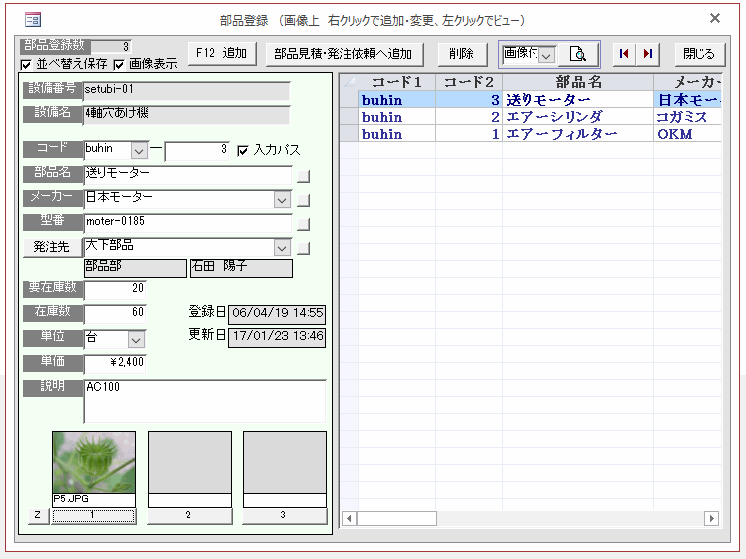Click the P5.JPG plant thumbnail
This screenshot has height=559, width=746.
tap(94, 462)
